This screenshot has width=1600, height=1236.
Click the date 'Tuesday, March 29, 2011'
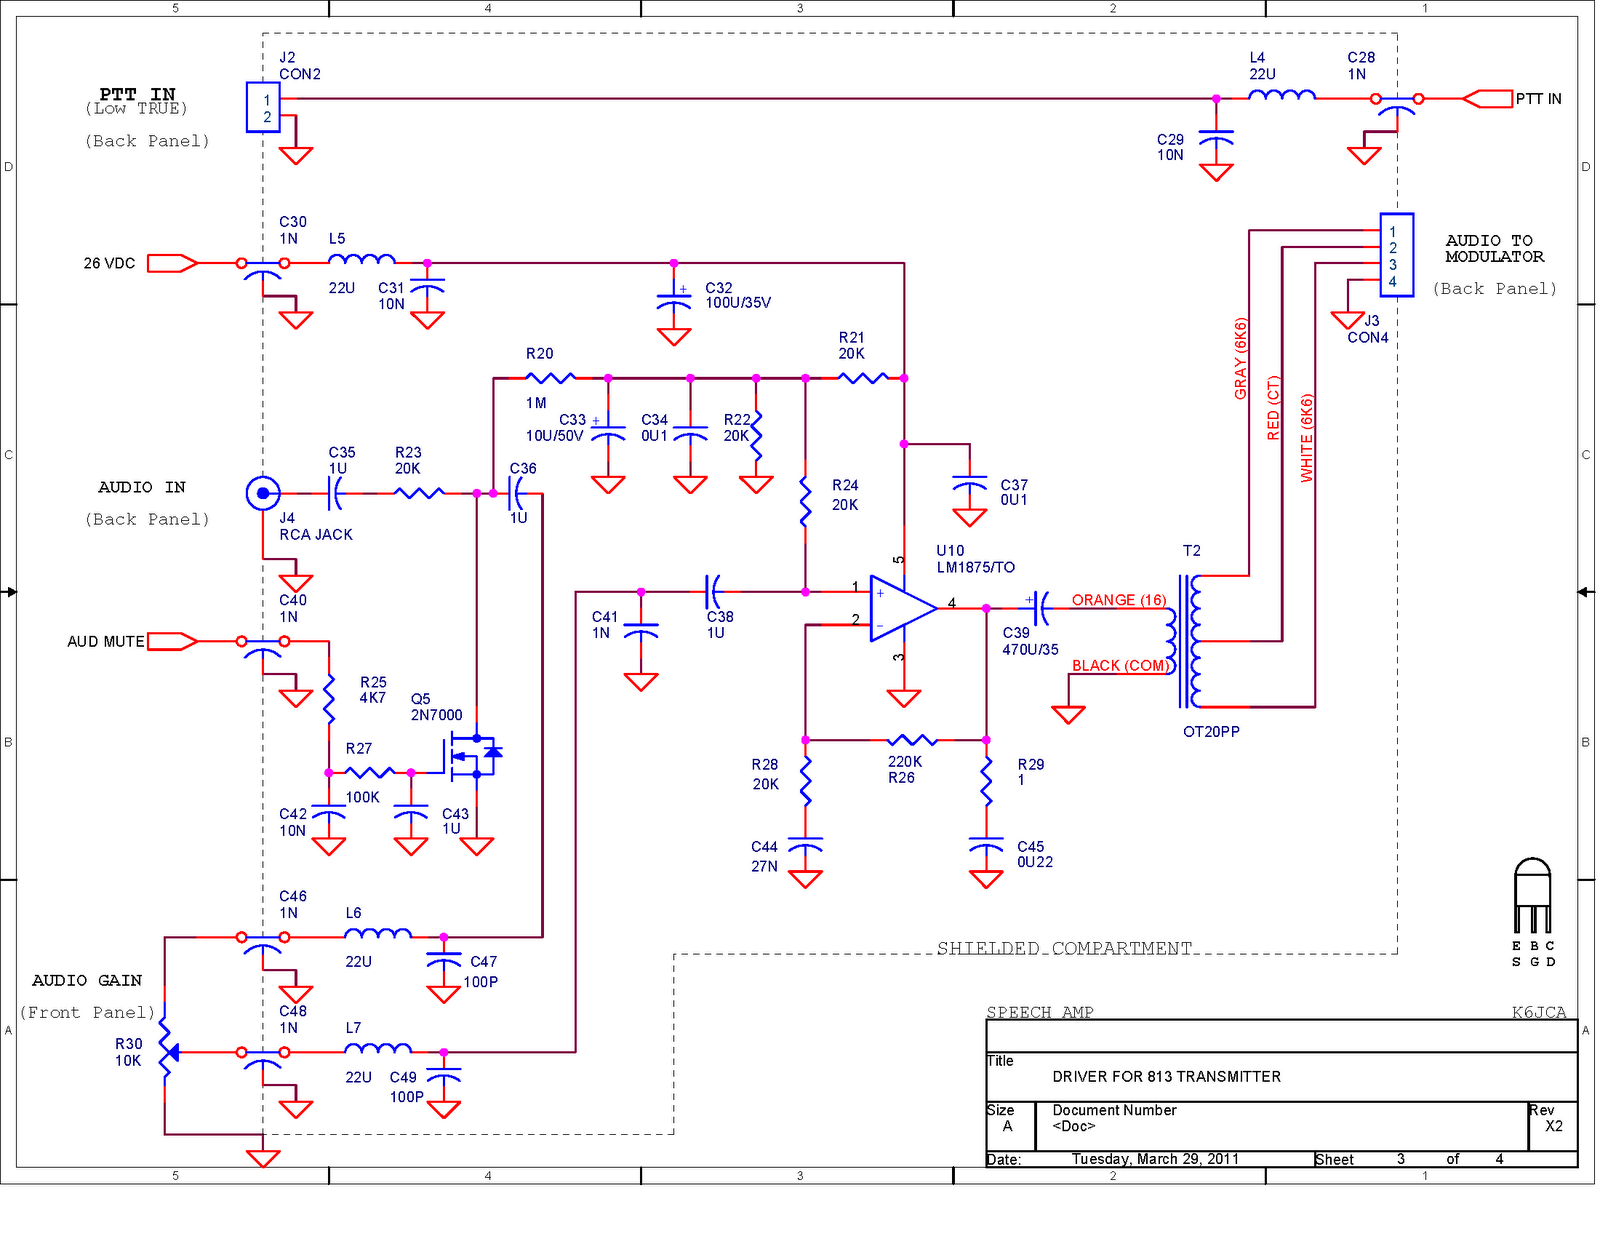[x=1155, y=1159]
